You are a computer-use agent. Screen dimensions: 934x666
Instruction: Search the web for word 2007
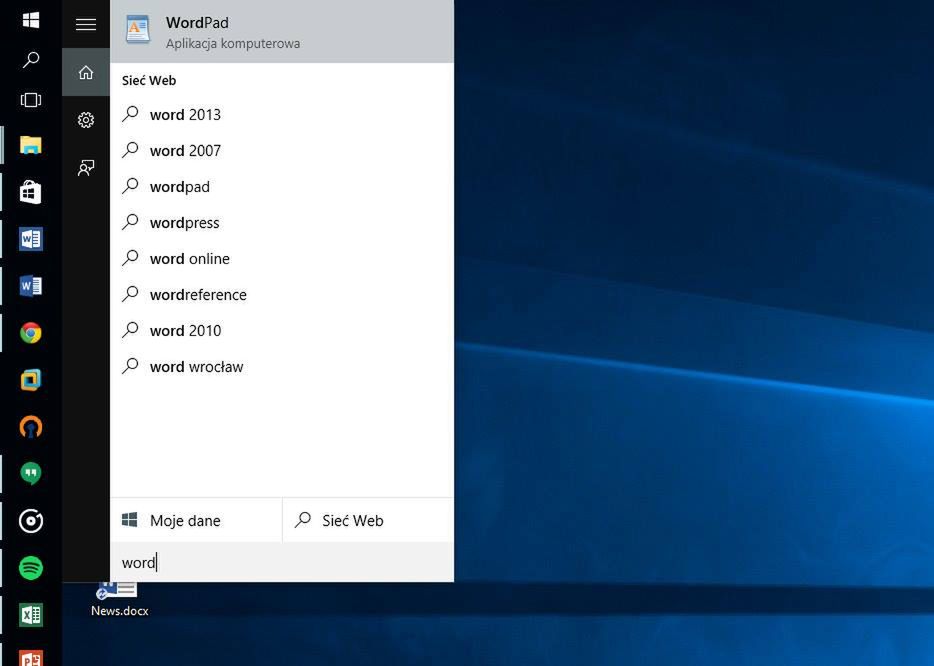(282, 151)
